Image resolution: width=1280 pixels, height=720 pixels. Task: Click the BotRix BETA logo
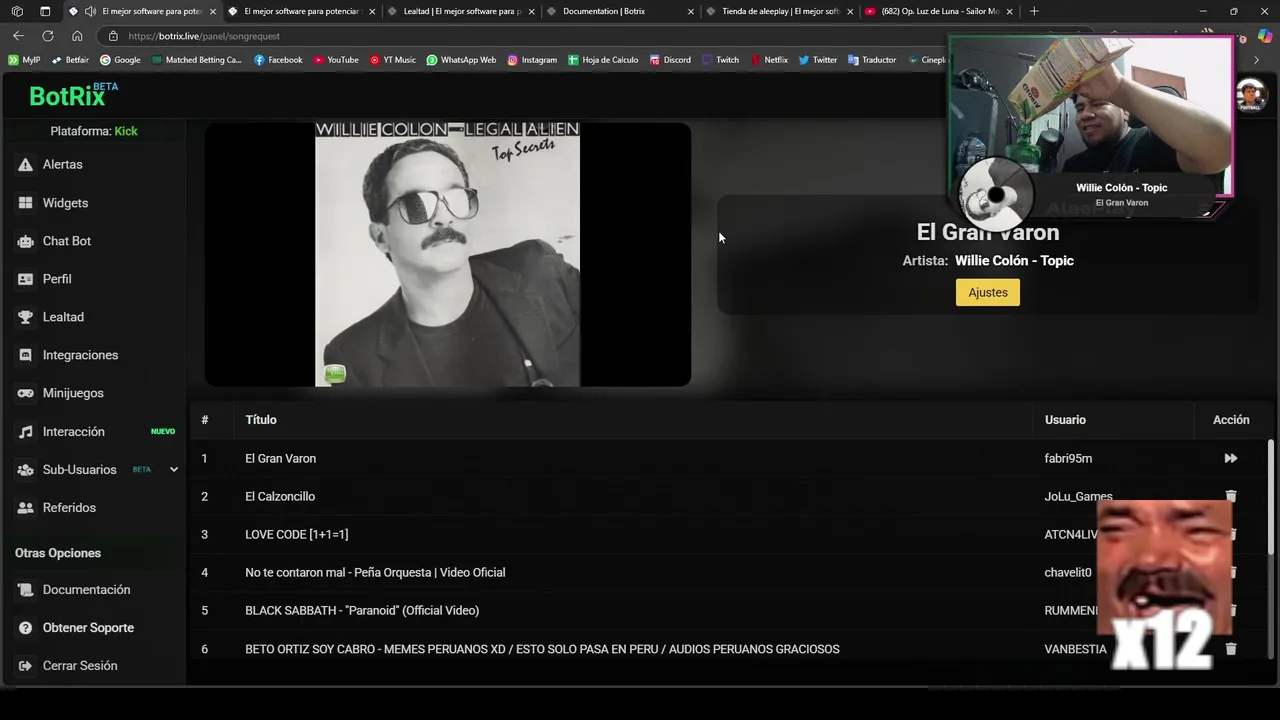(73, 95)
